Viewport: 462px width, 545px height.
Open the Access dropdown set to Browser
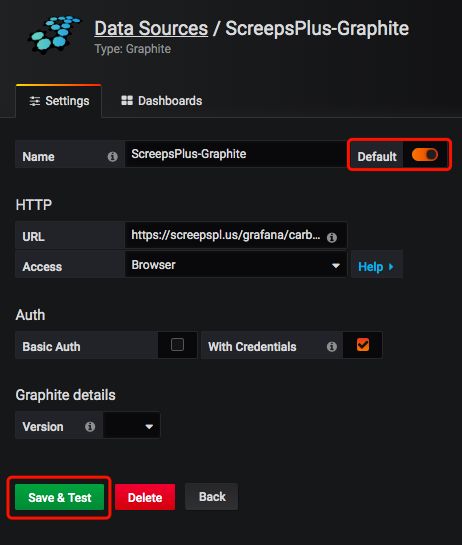point(236,265)
